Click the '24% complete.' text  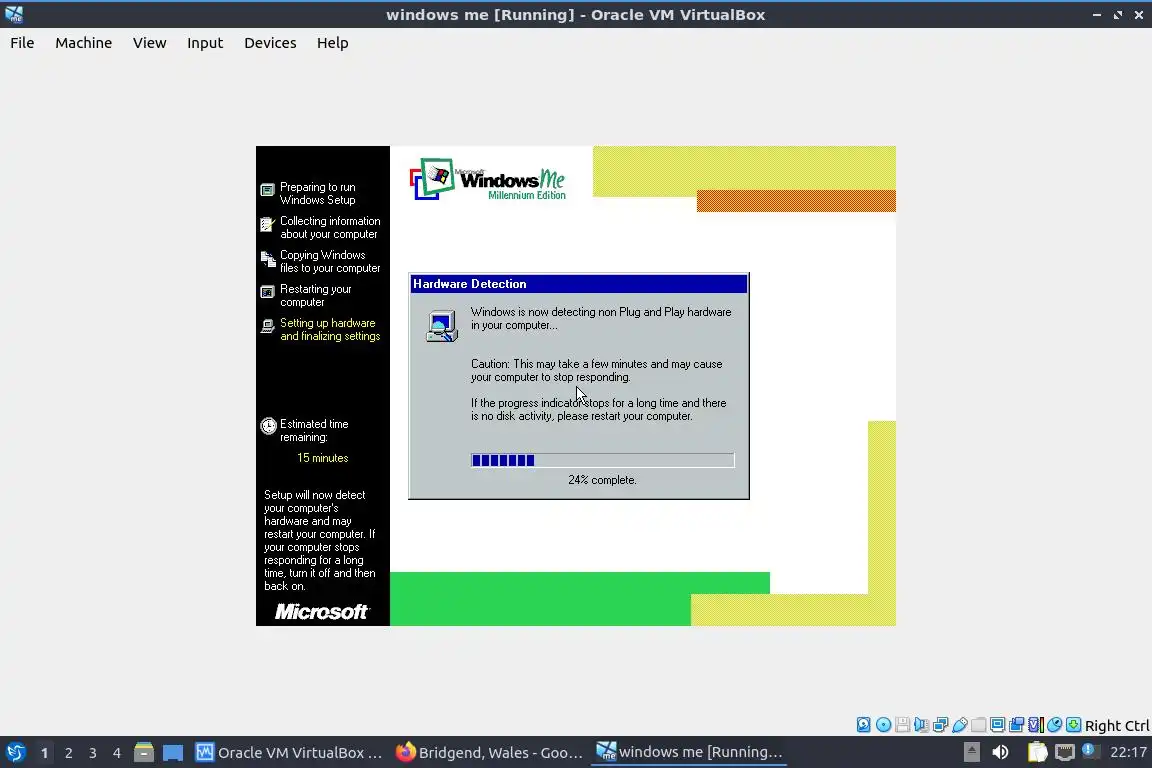point(602,480)
